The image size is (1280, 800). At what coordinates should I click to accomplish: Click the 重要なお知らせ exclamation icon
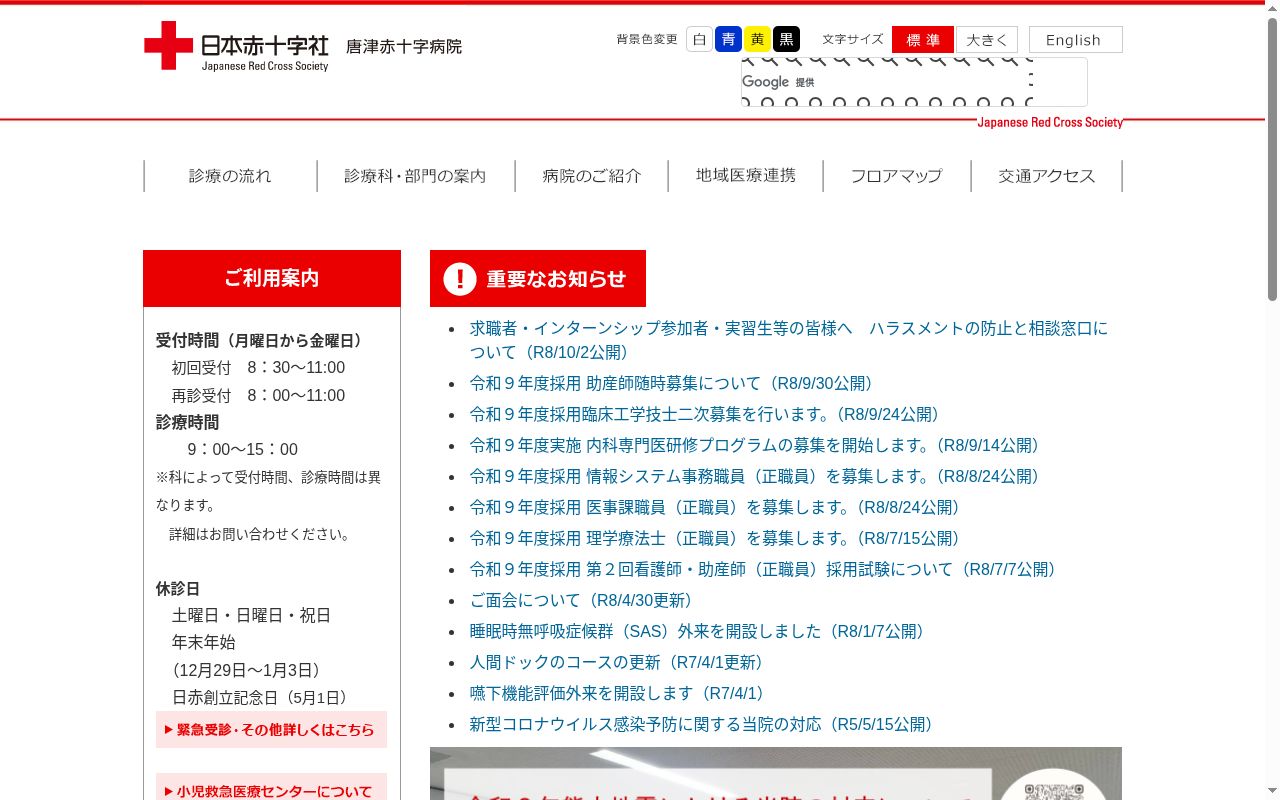(460, 279)
